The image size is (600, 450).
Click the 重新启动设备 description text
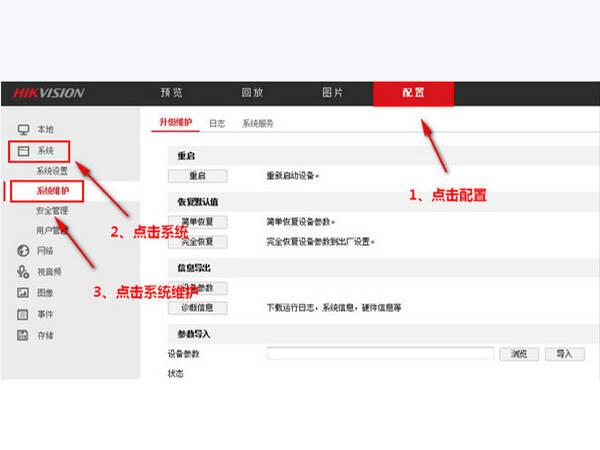pos(293,176)
